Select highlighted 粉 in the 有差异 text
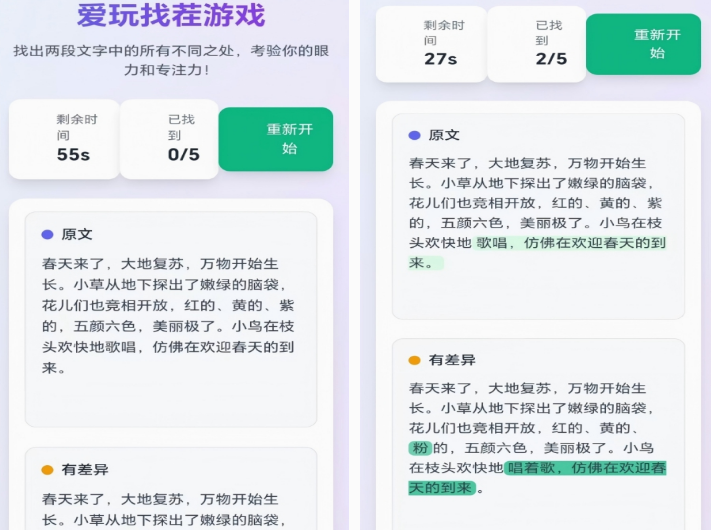This screenshot has height=530, width=711. (420, 448)
